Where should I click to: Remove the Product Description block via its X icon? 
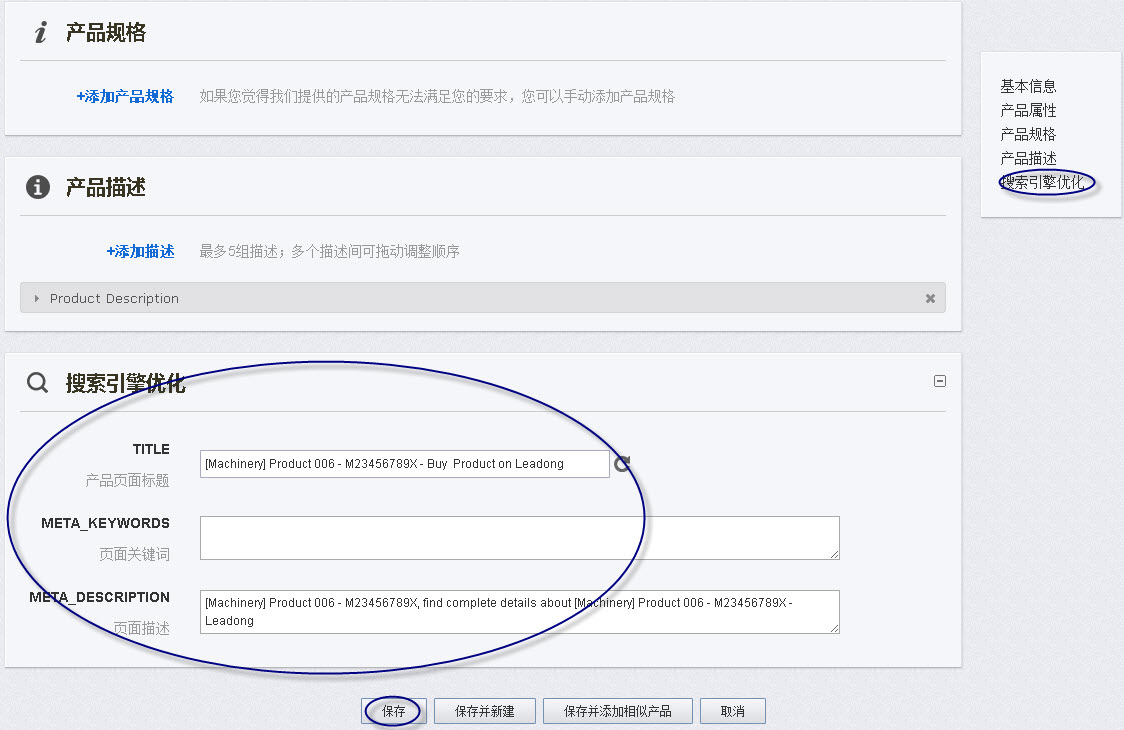(x=930, y=297)
